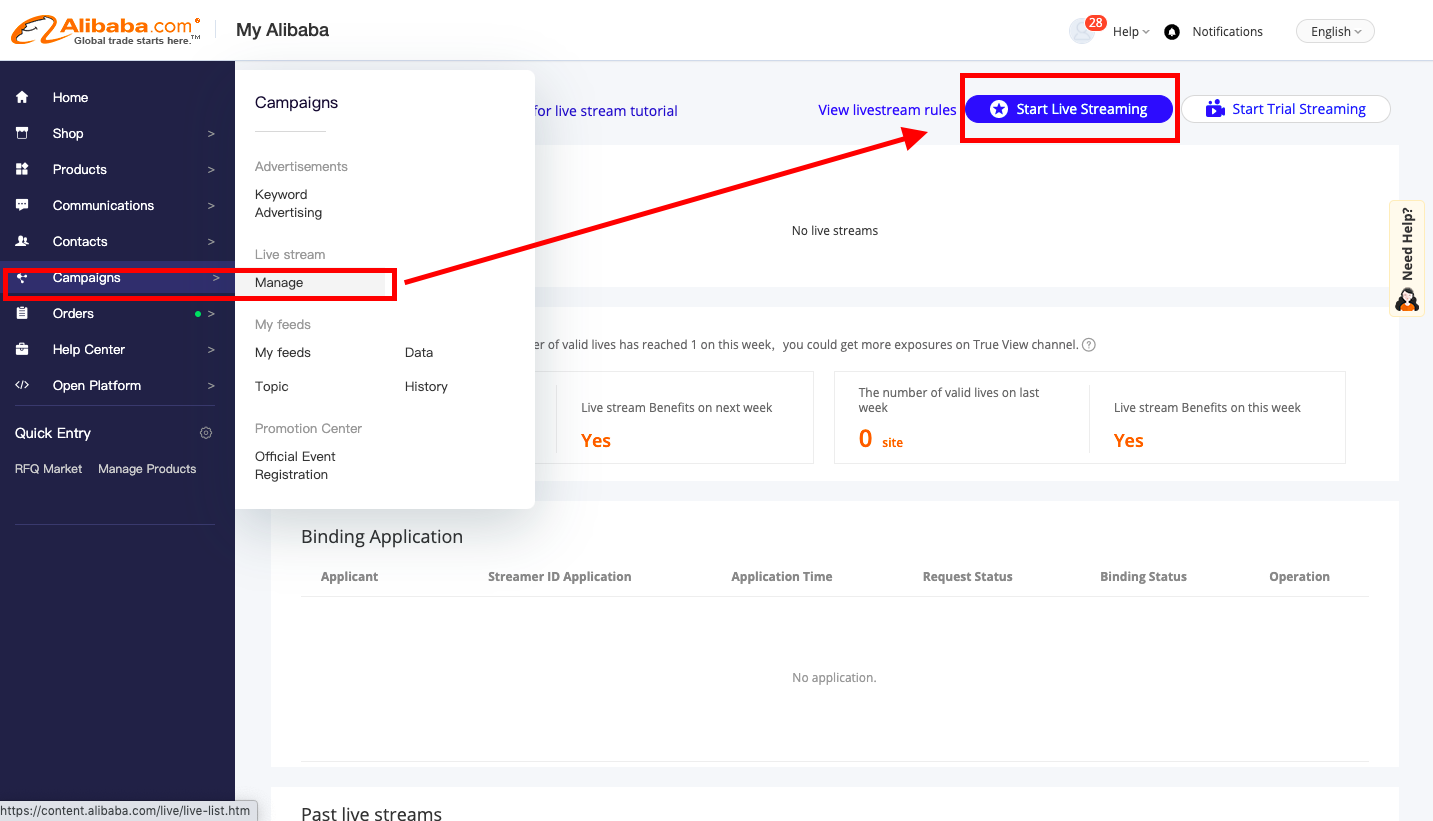Open the English language dropdown

(x=1335, y=31)
